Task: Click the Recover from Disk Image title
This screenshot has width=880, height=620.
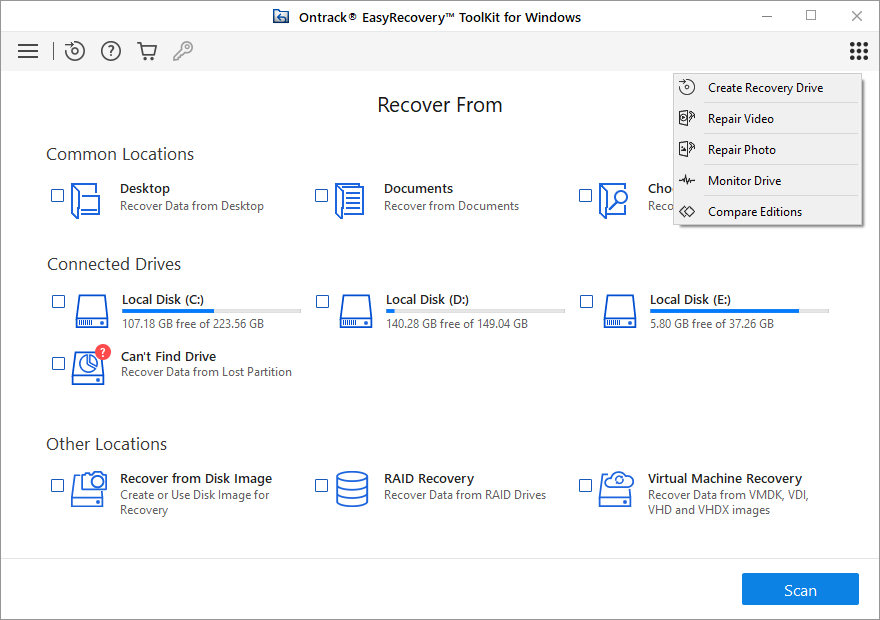Action: point(196,479)
